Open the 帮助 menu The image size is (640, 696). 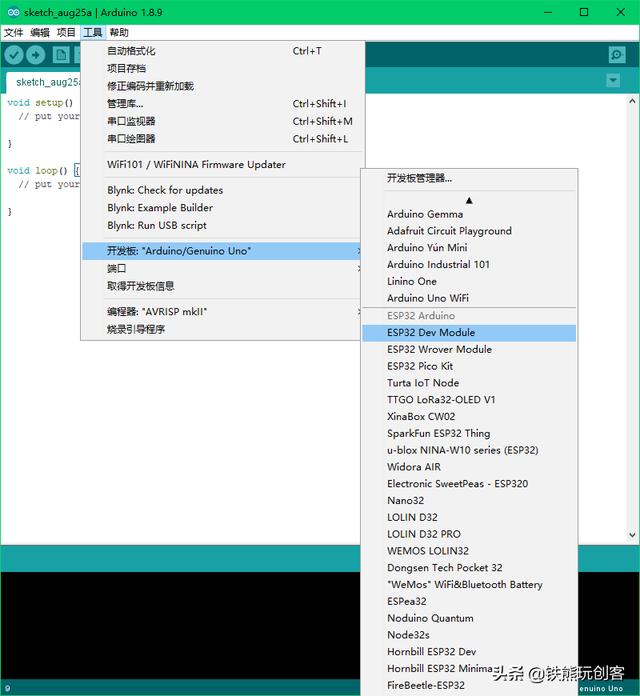click(119, 32)
